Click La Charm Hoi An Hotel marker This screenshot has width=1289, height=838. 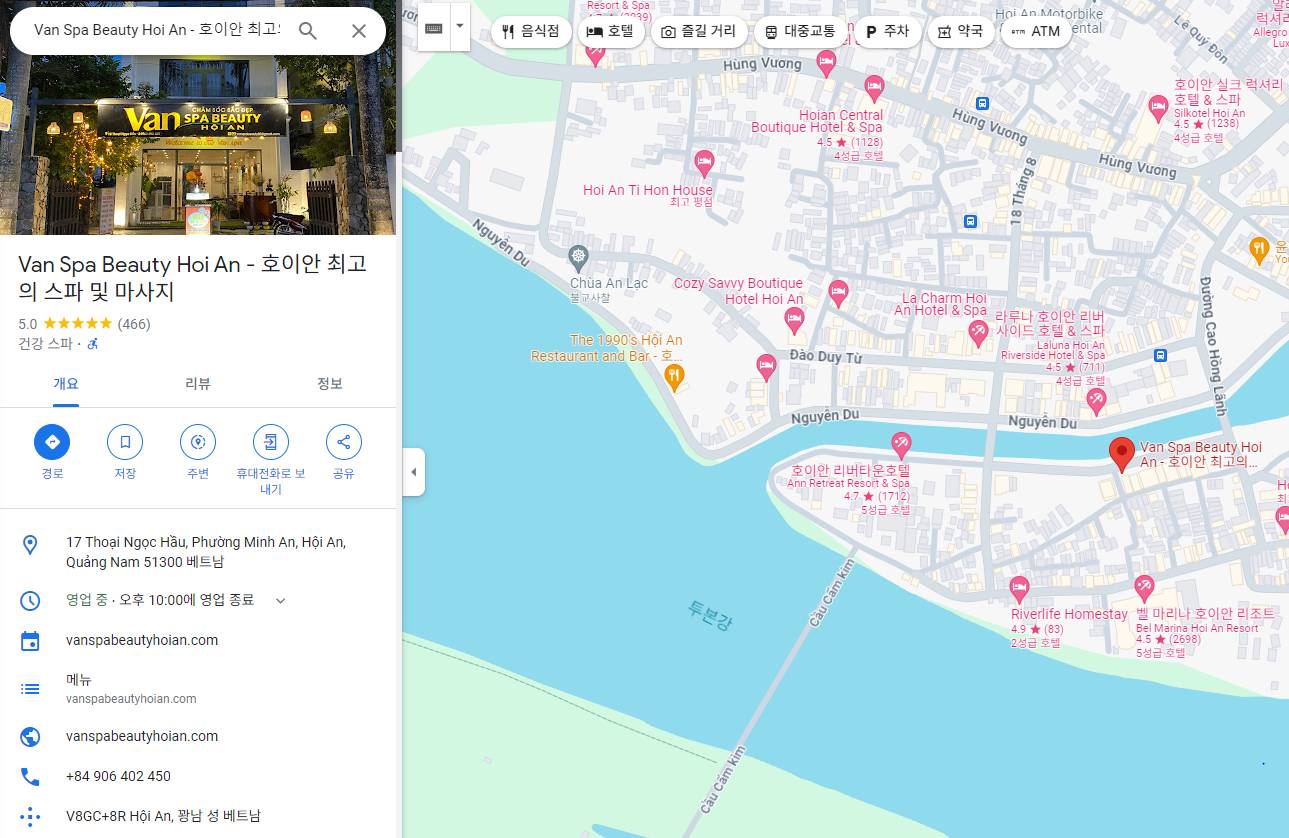(x=978, y=334)
